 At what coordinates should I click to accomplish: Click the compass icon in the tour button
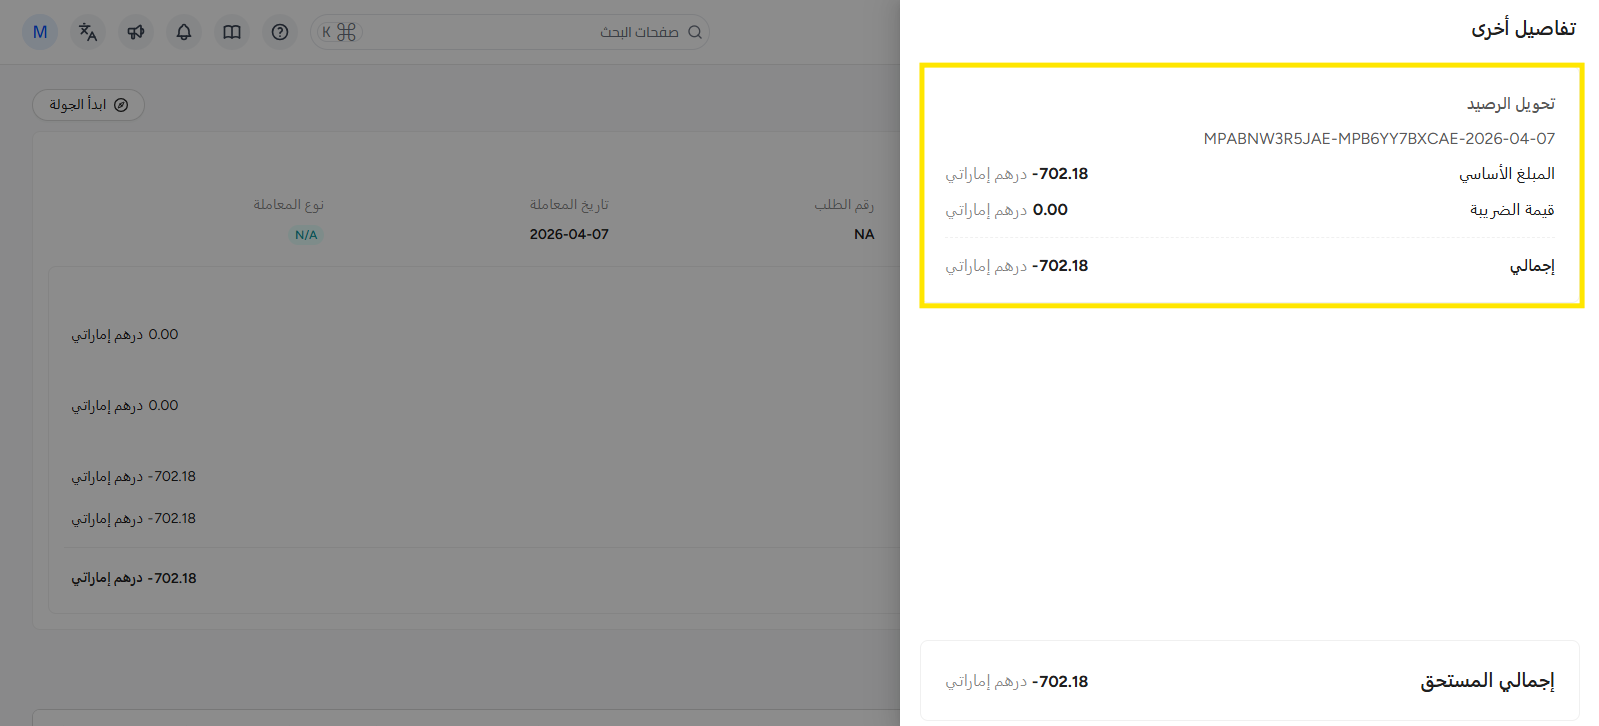121,105
